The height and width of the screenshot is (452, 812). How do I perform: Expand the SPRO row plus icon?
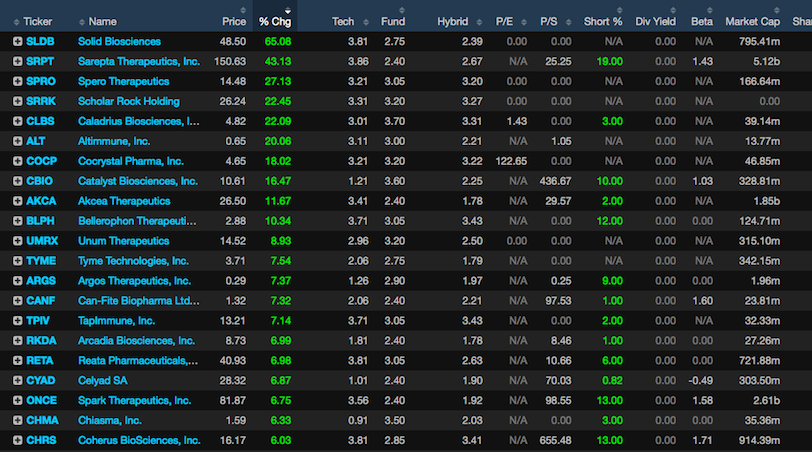pyautogui.click(x=17, y=81)
